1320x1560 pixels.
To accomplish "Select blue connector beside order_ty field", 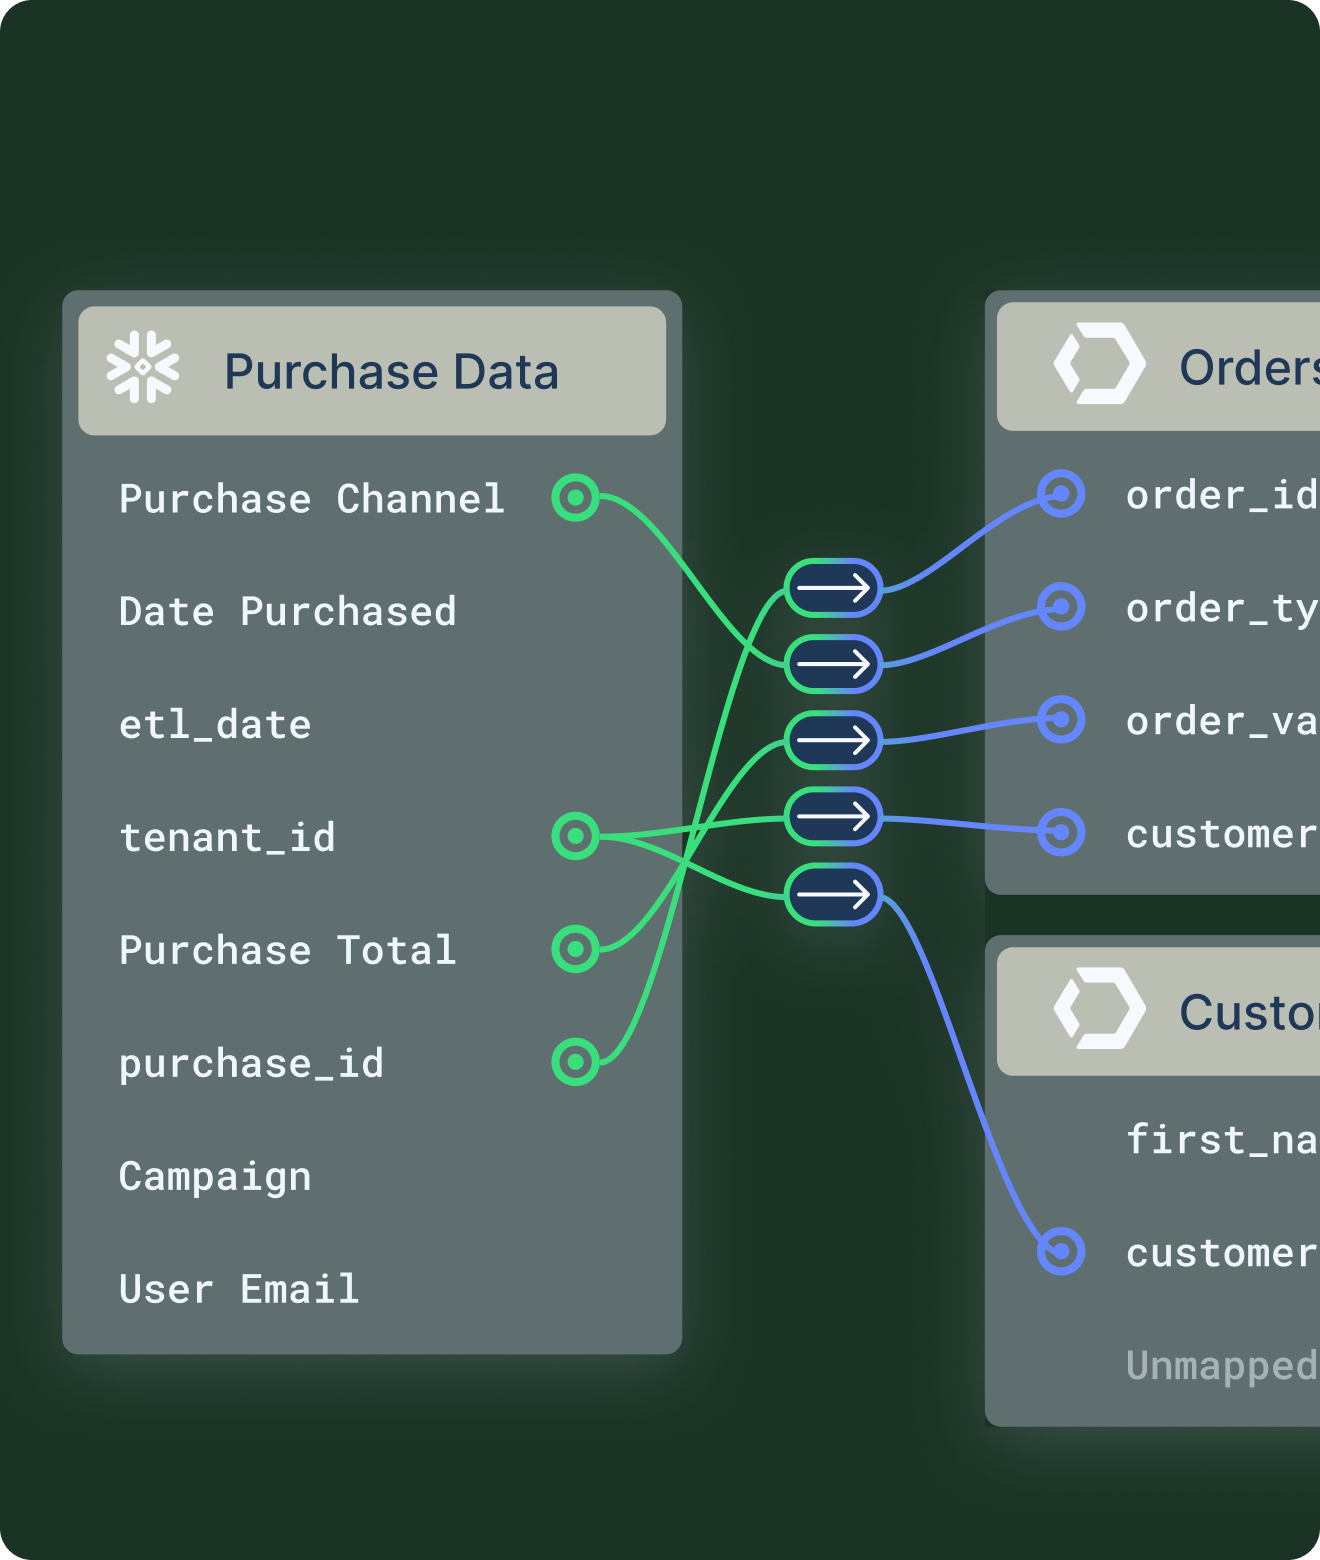I will tap(1060, 606).
